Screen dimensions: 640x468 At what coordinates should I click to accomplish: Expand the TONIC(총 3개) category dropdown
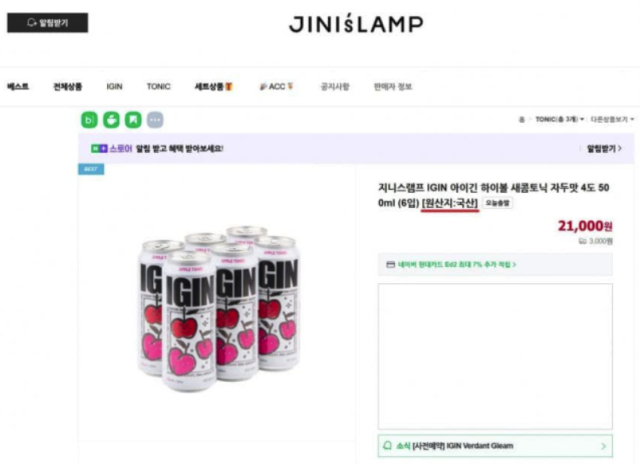[x=560, y=120]
